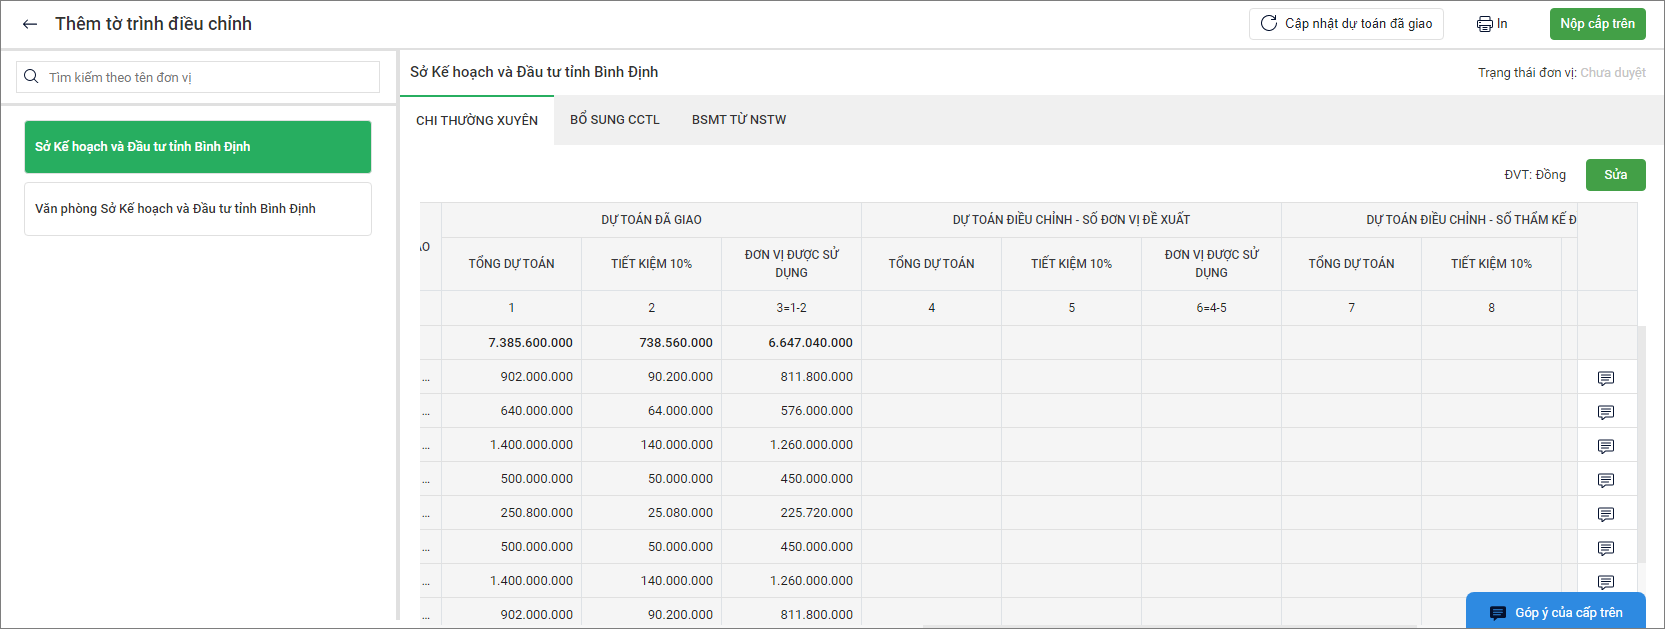Open the BSMT TỪ NSTW tab
The width and height of the screenshot is (1665, 629).
click(x=739, y=120)
